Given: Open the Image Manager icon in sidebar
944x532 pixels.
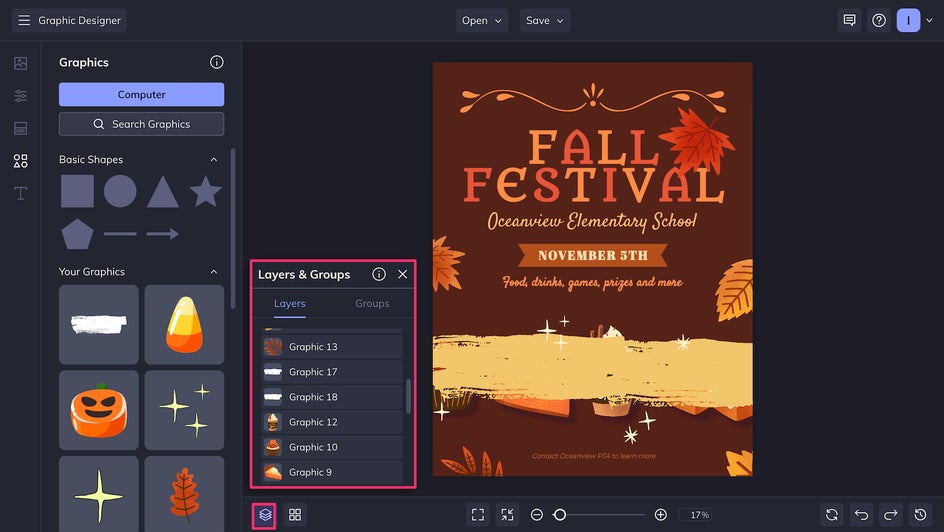Looking at the screenshot, I should 20,63.
